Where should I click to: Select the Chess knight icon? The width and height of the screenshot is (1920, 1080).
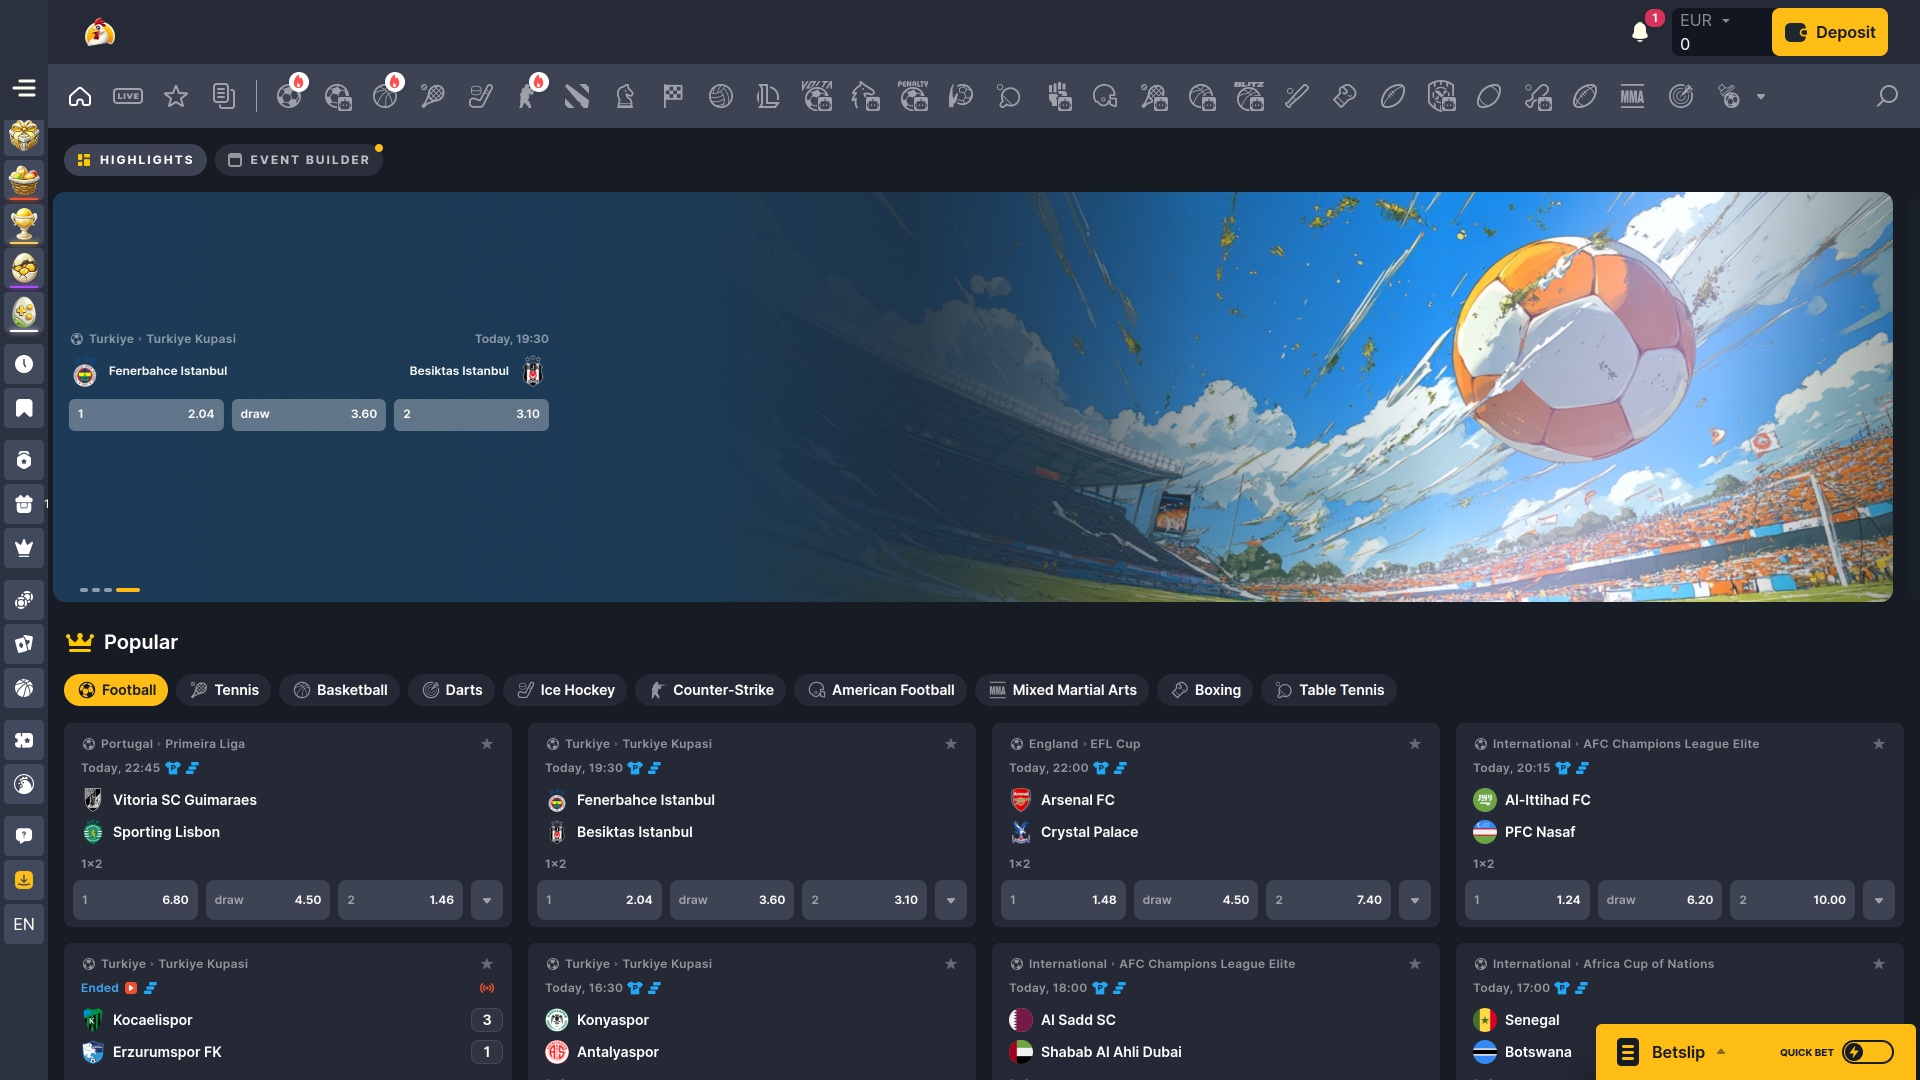(625, 96)
